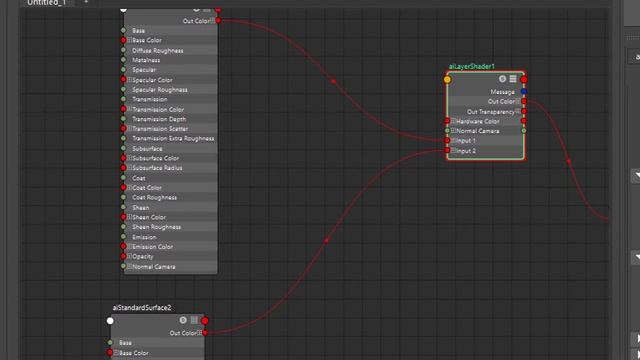Image resolution: width=640 pixels, height=360 pixels.
Task: Click the Coat Roughness attribute label
Action: point(154,197)
